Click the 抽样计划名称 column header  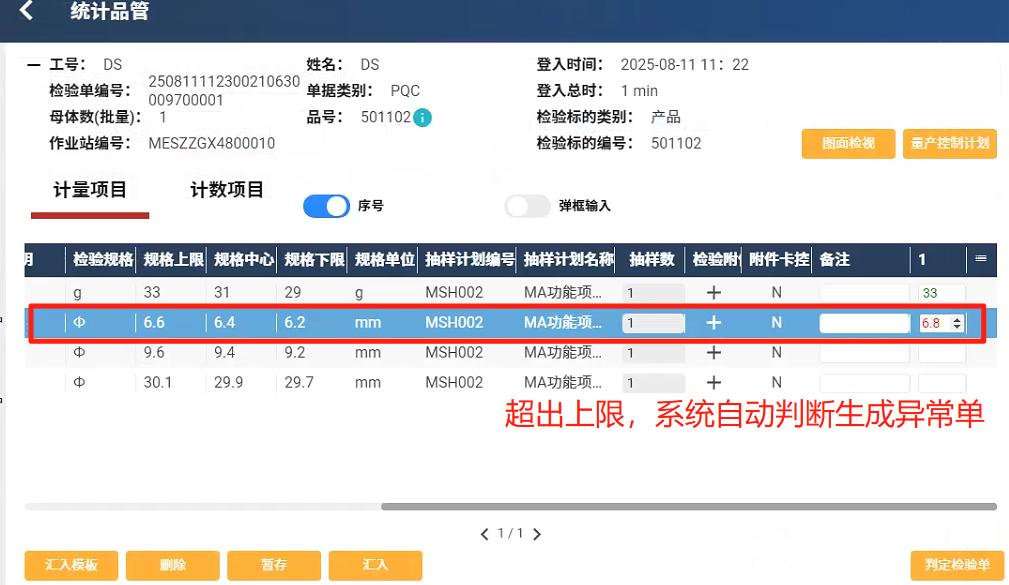pyautogui.click(x=569, y=259)
